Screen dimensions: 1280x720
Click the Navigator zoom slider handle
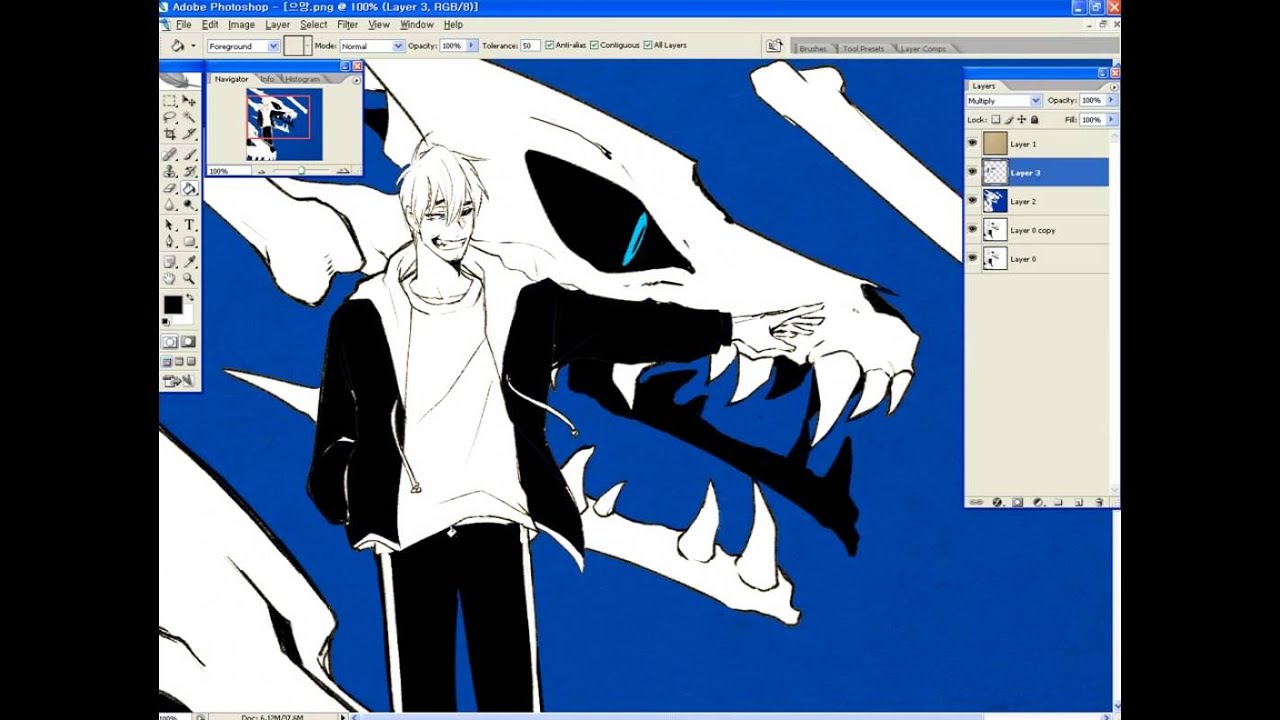point(301,171)
